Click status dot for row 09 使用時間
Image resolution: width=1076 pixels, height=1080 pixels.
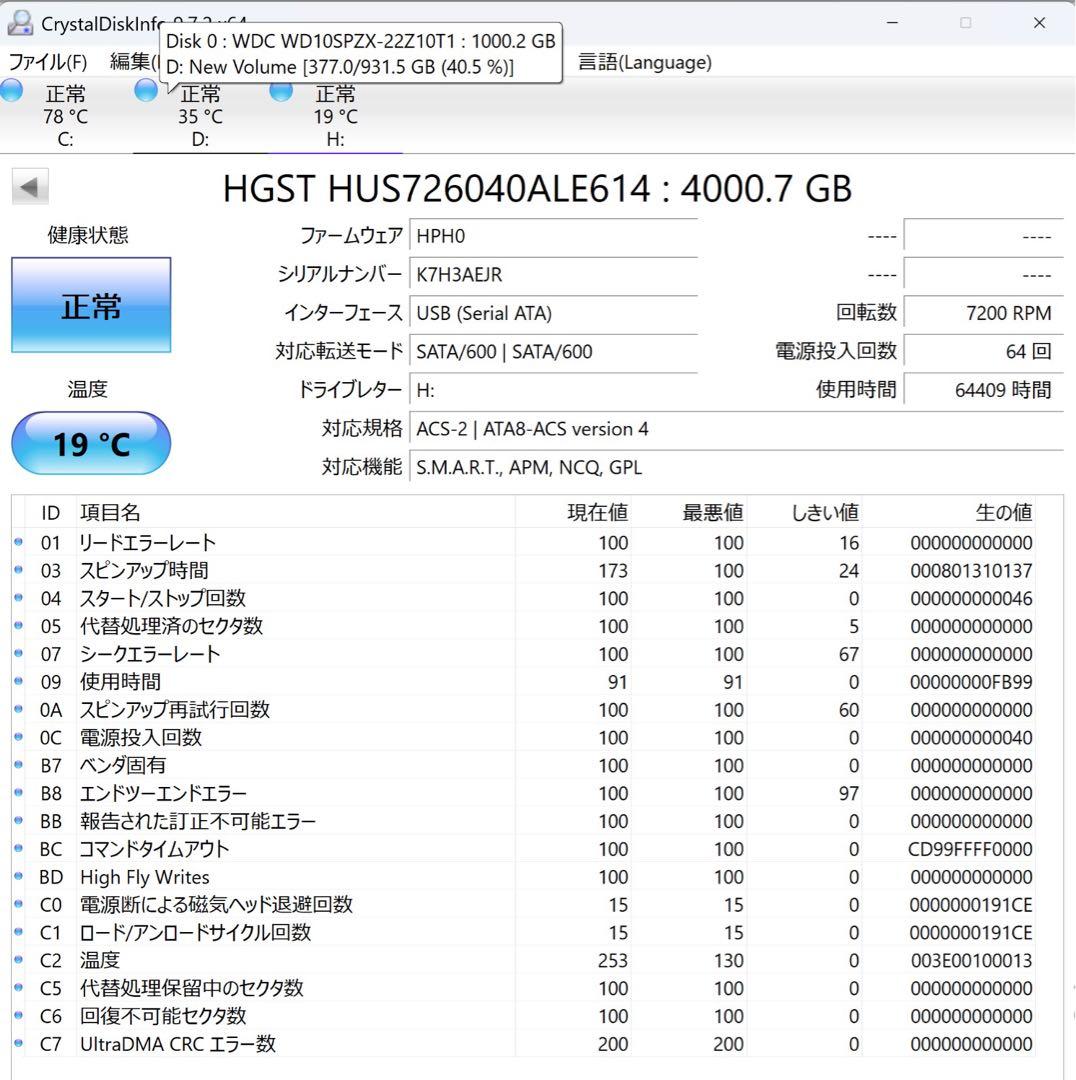point(19,681)
